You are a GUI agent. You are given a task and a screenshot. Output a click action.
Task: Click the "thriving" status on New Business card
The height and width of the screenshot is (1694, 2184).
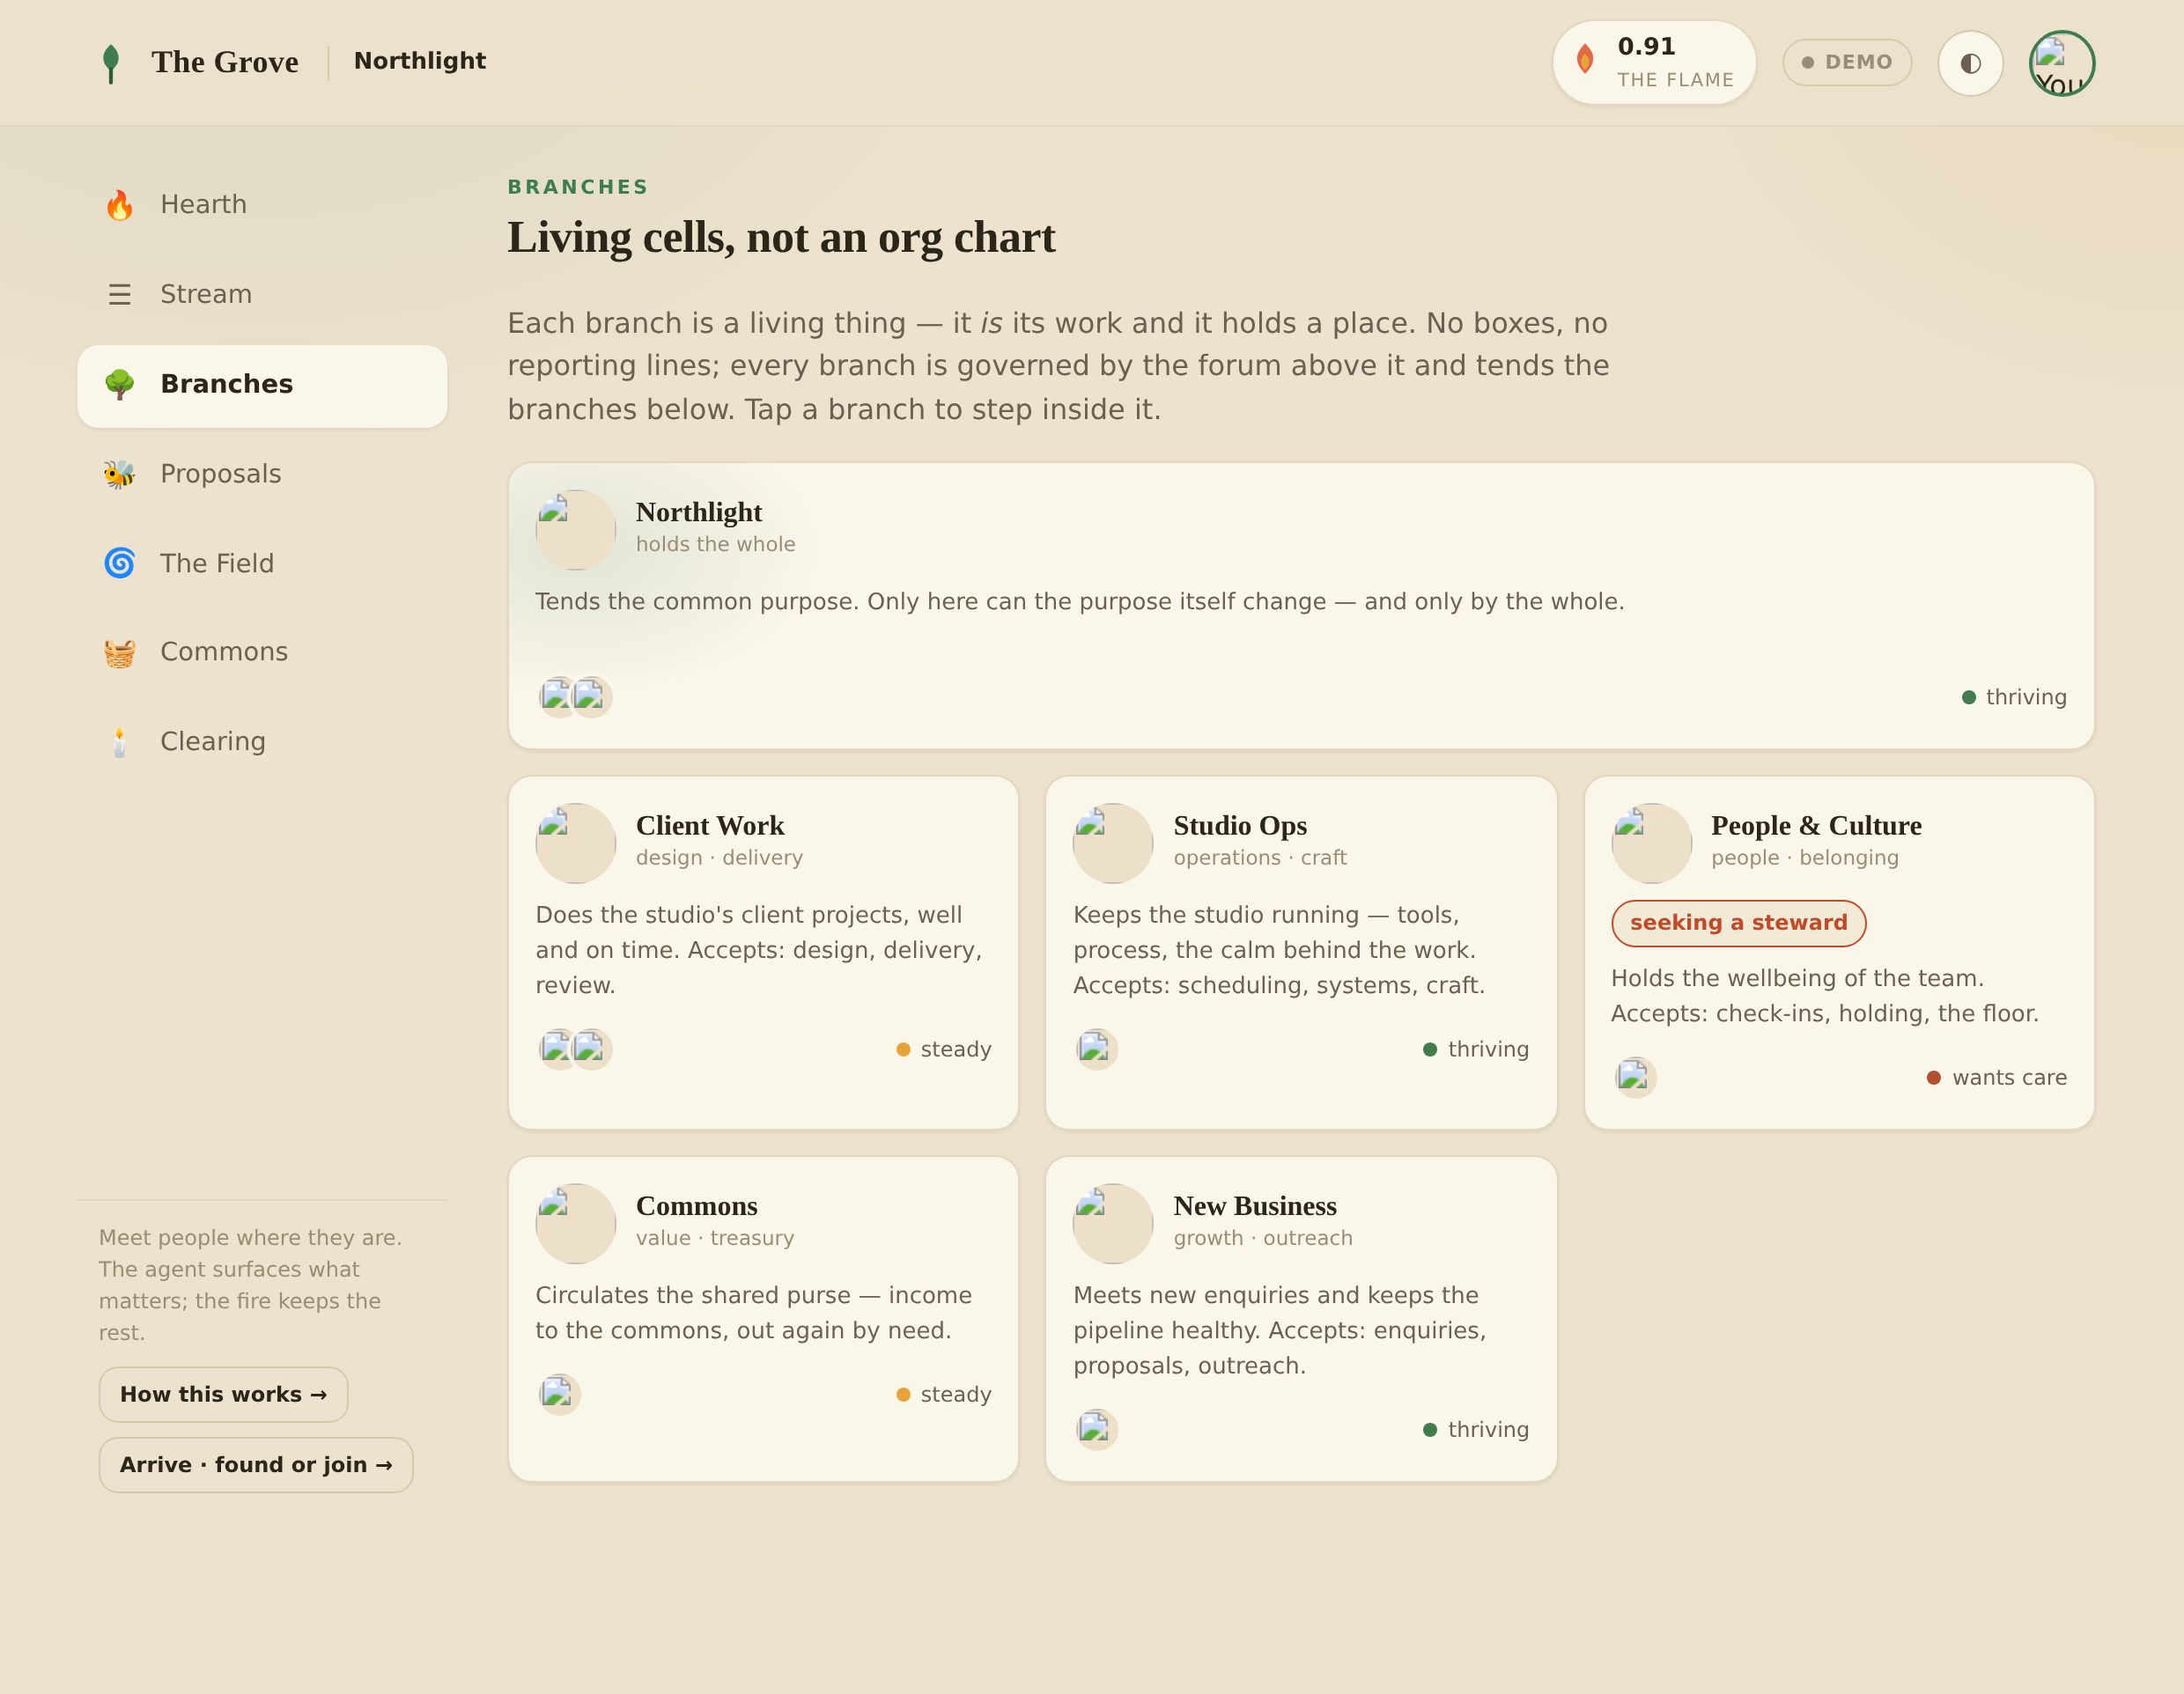pos(1476,1429)
